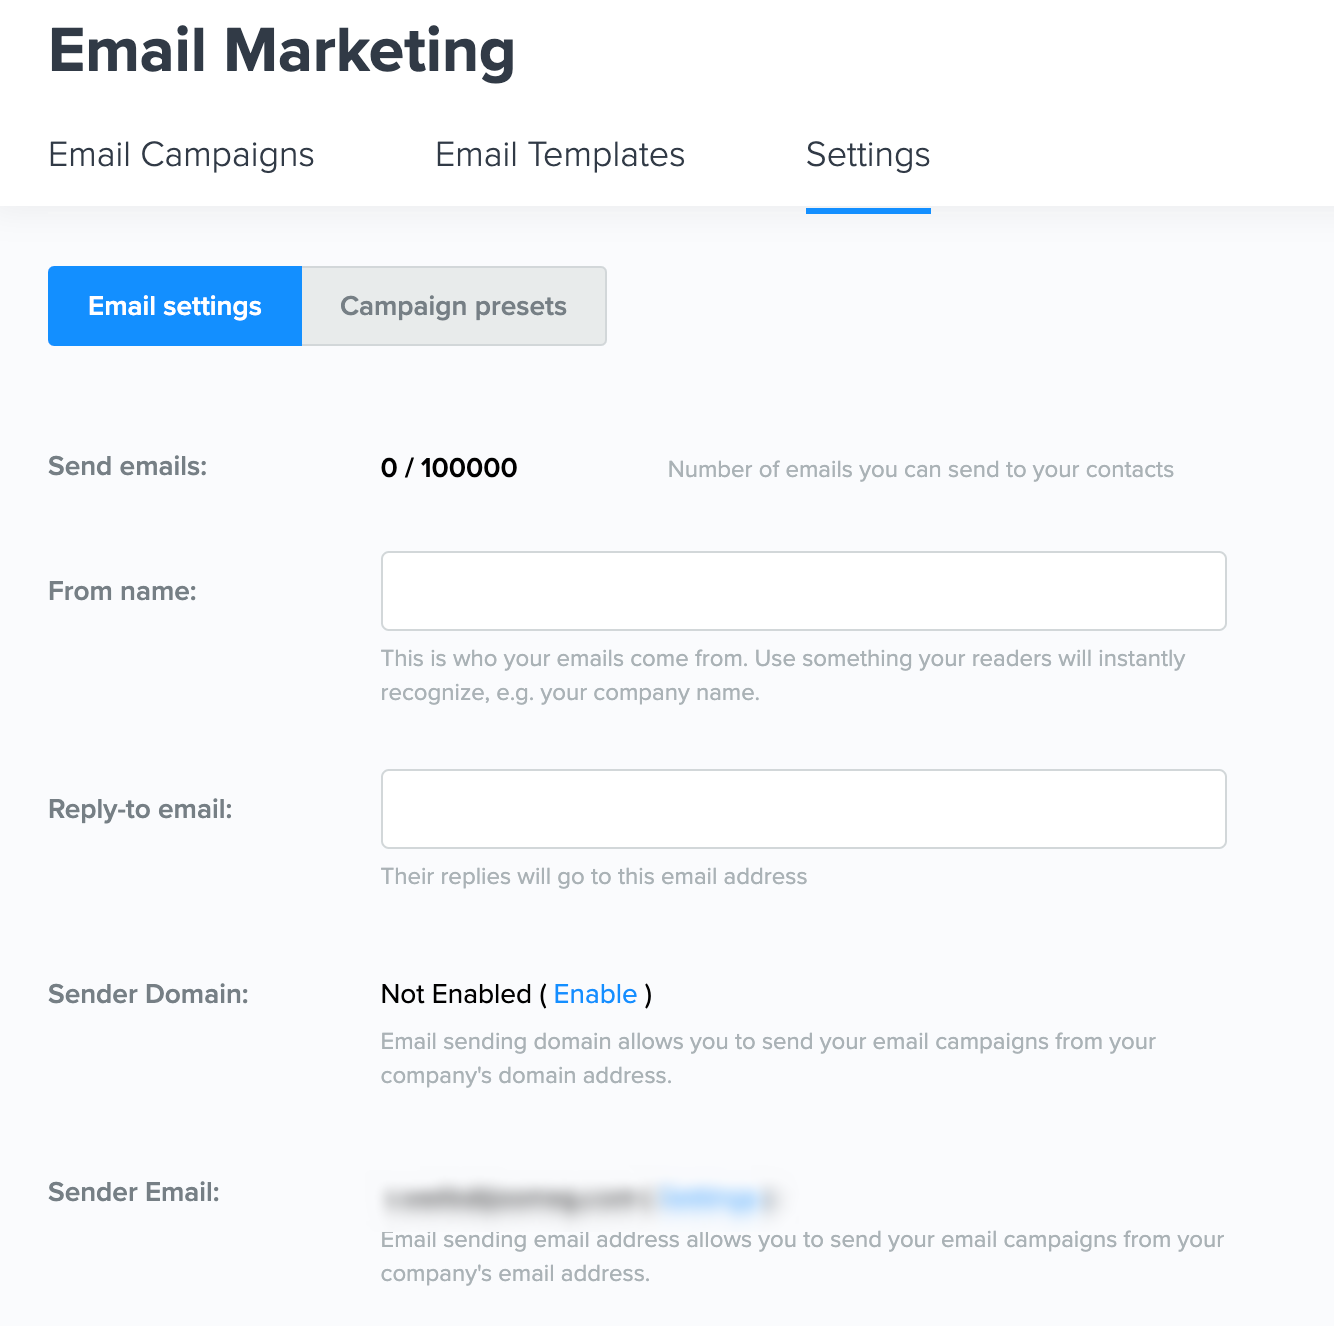Select the Settings tab
Viewport: 1334px width, 1326px height.
(868, 155)
